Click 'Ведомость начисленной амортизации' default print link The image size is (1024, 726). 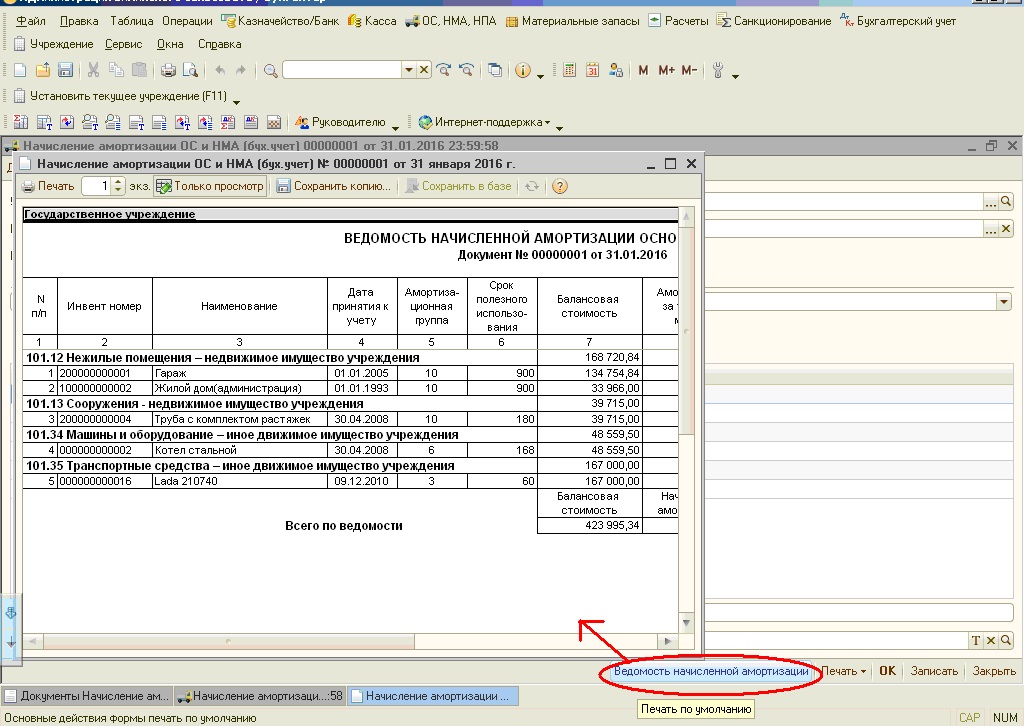711,671
